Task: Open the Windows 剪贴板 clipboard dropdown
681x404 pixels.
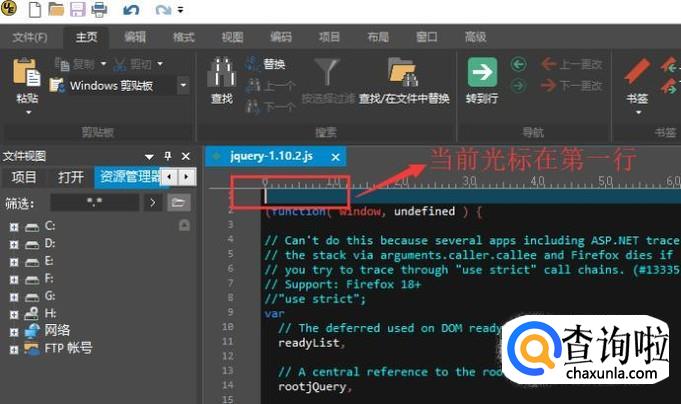Action: [183, 86]
